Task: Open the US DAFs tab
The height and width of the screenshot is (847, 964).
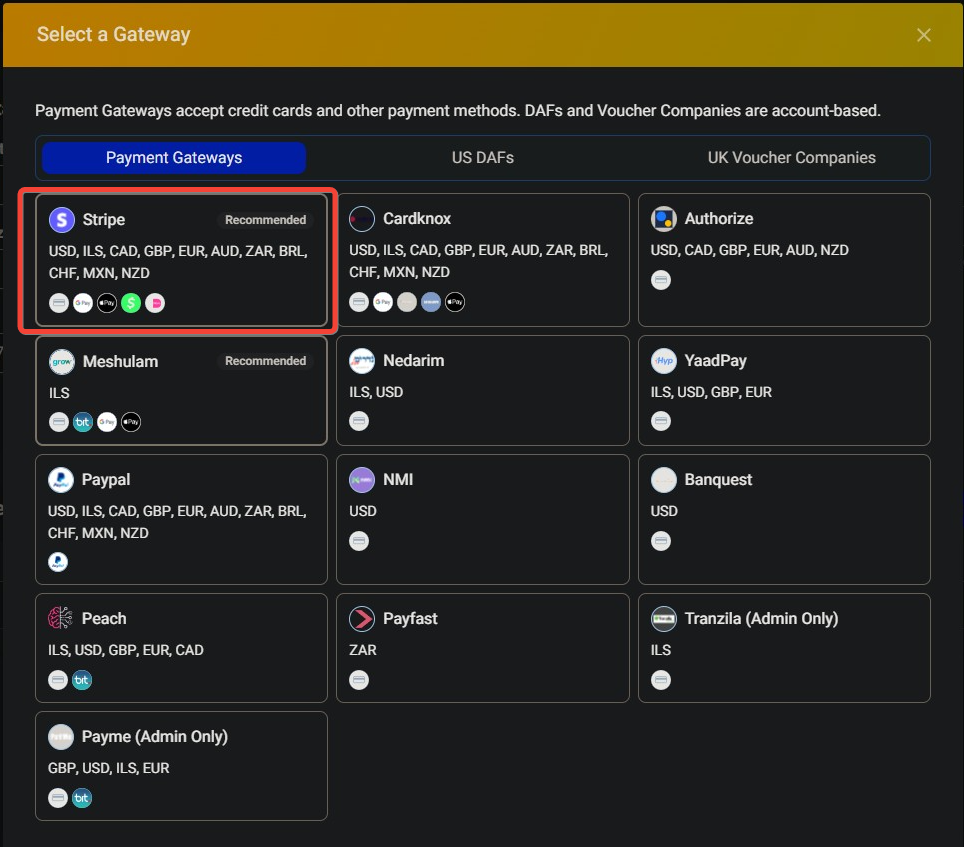Action: tap(483, 158)
